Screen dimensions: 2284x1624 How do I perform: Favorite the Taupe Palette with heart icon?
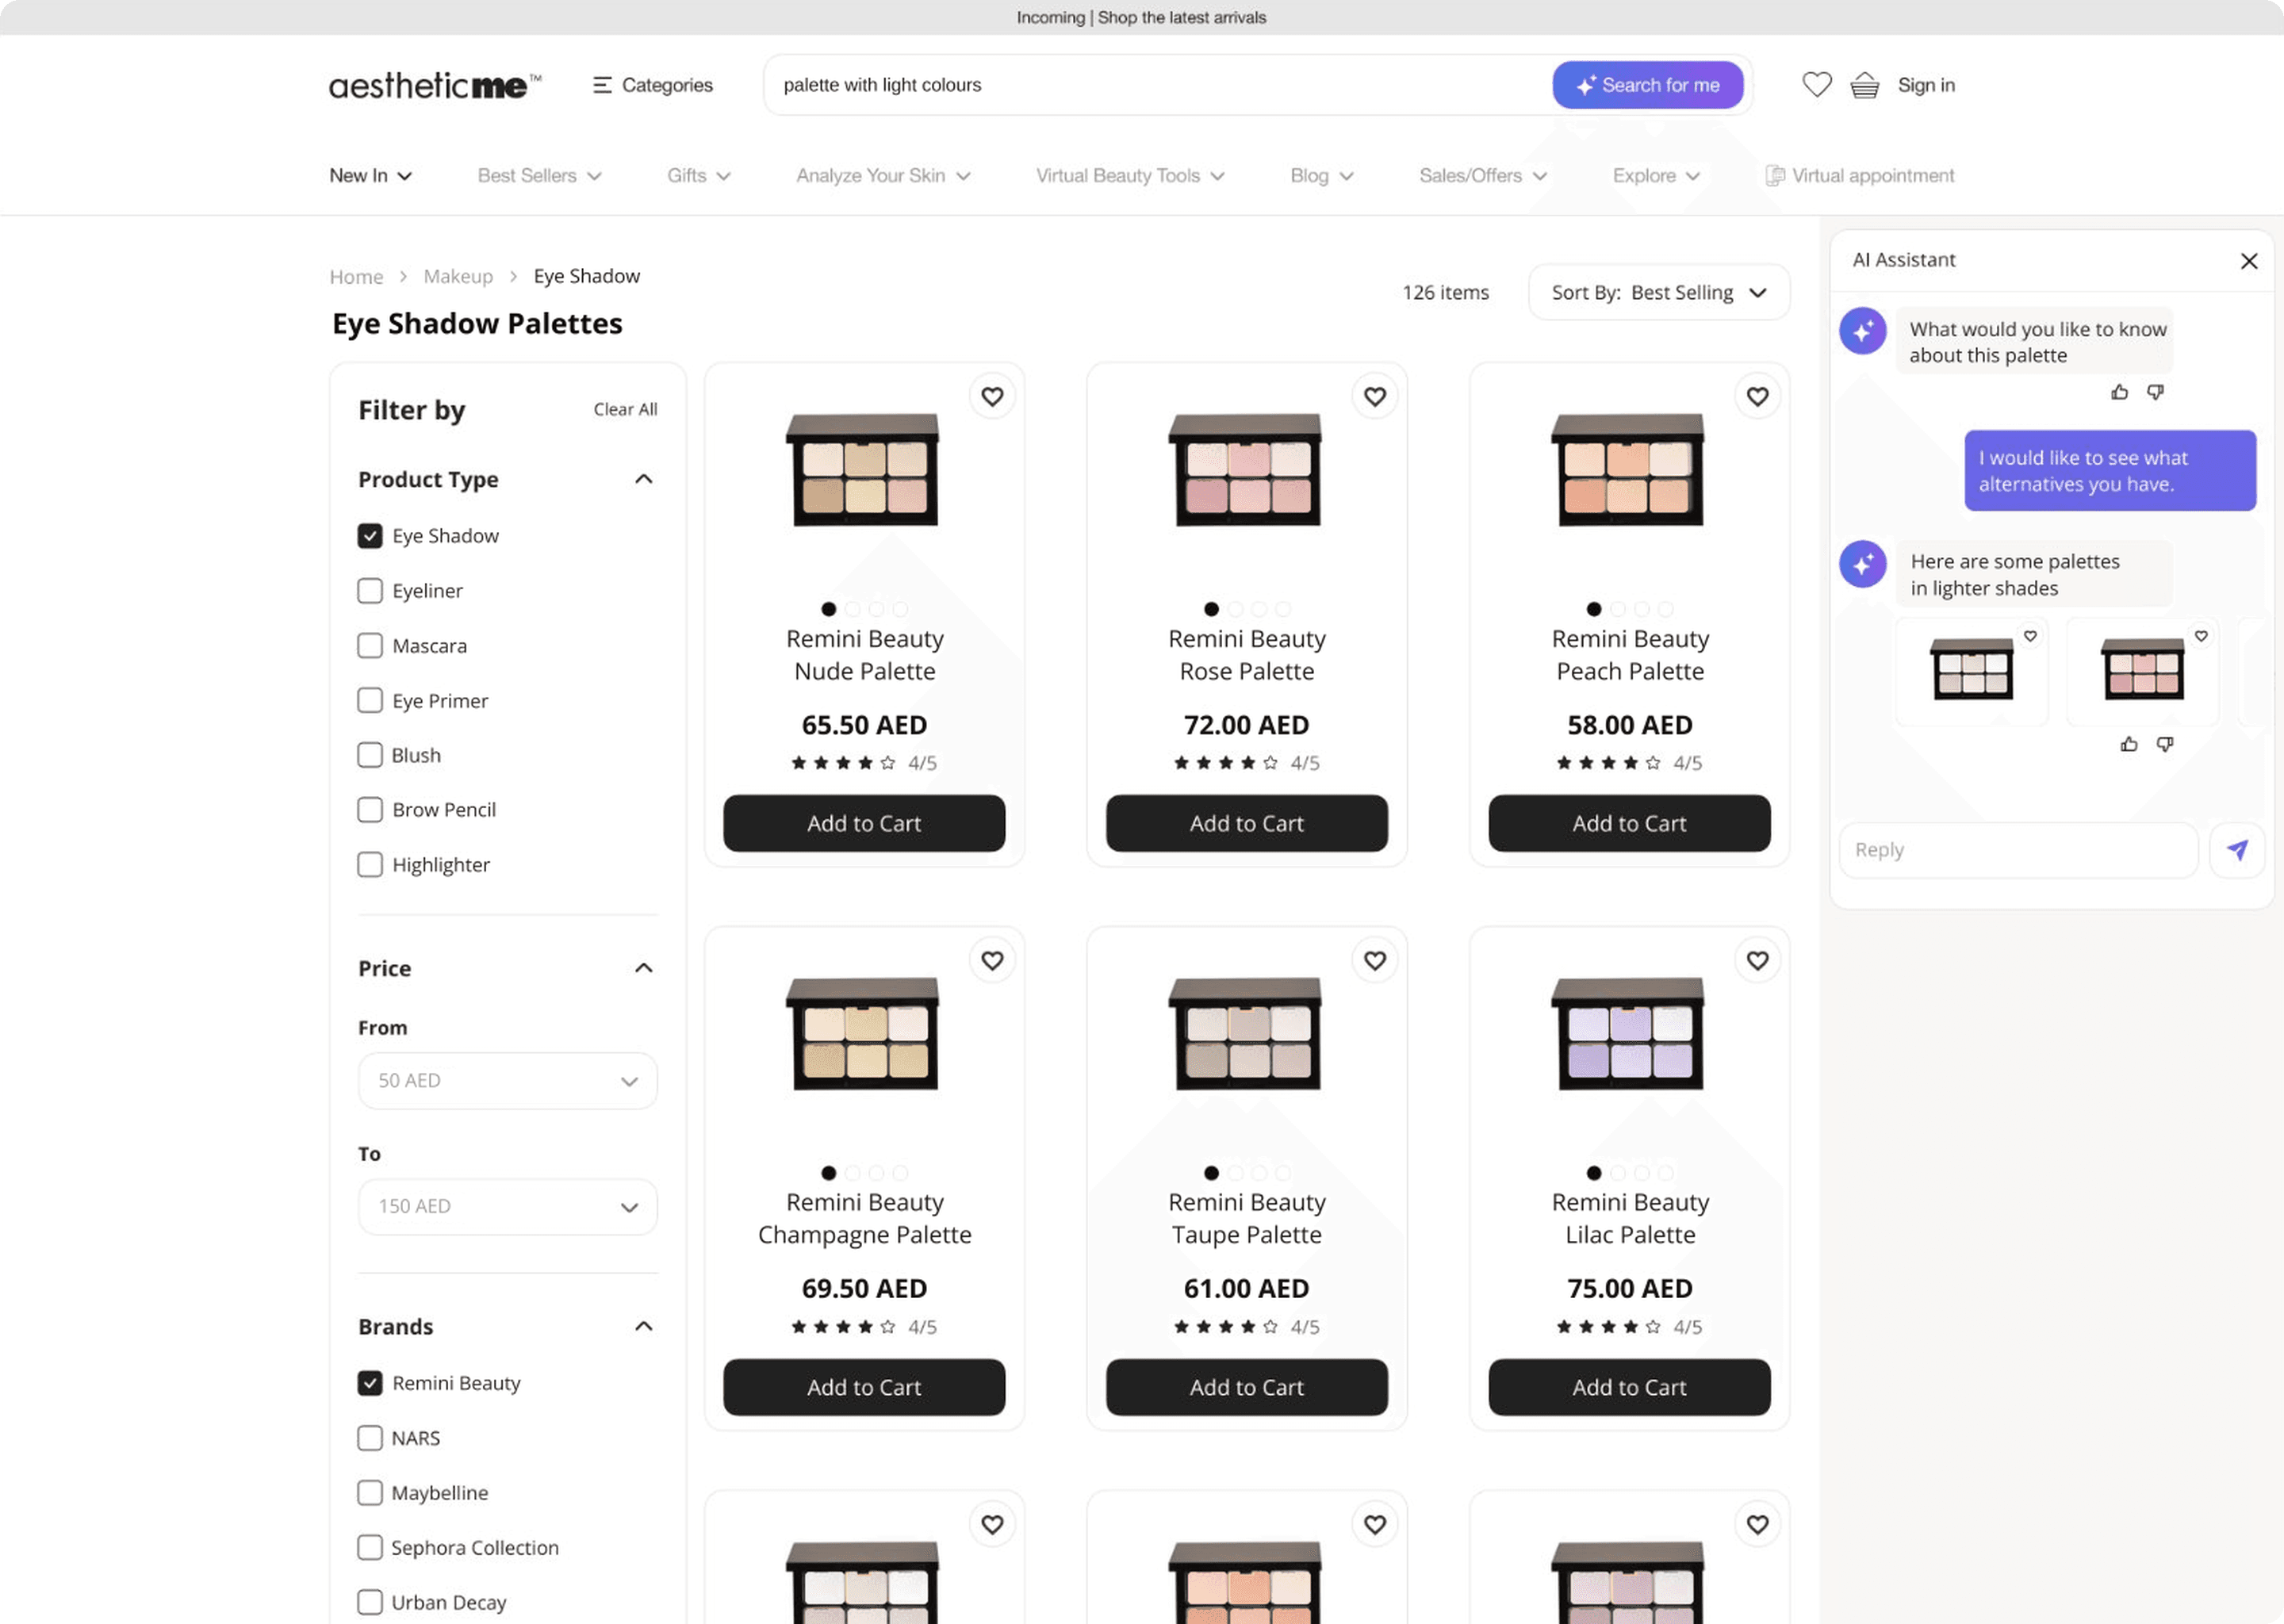(1375, 960)
